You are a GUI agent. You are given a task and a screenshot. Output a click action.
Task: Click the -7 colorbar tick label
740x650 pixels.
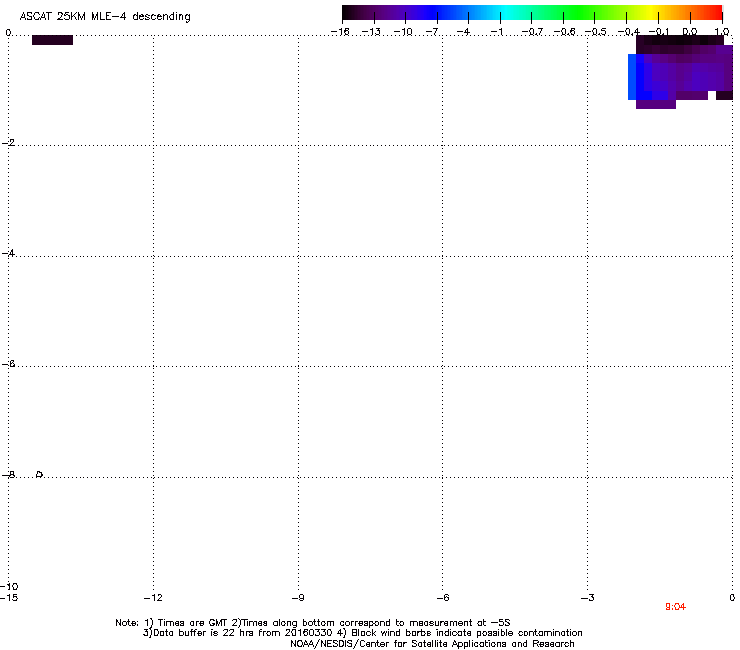coord(432,32)
